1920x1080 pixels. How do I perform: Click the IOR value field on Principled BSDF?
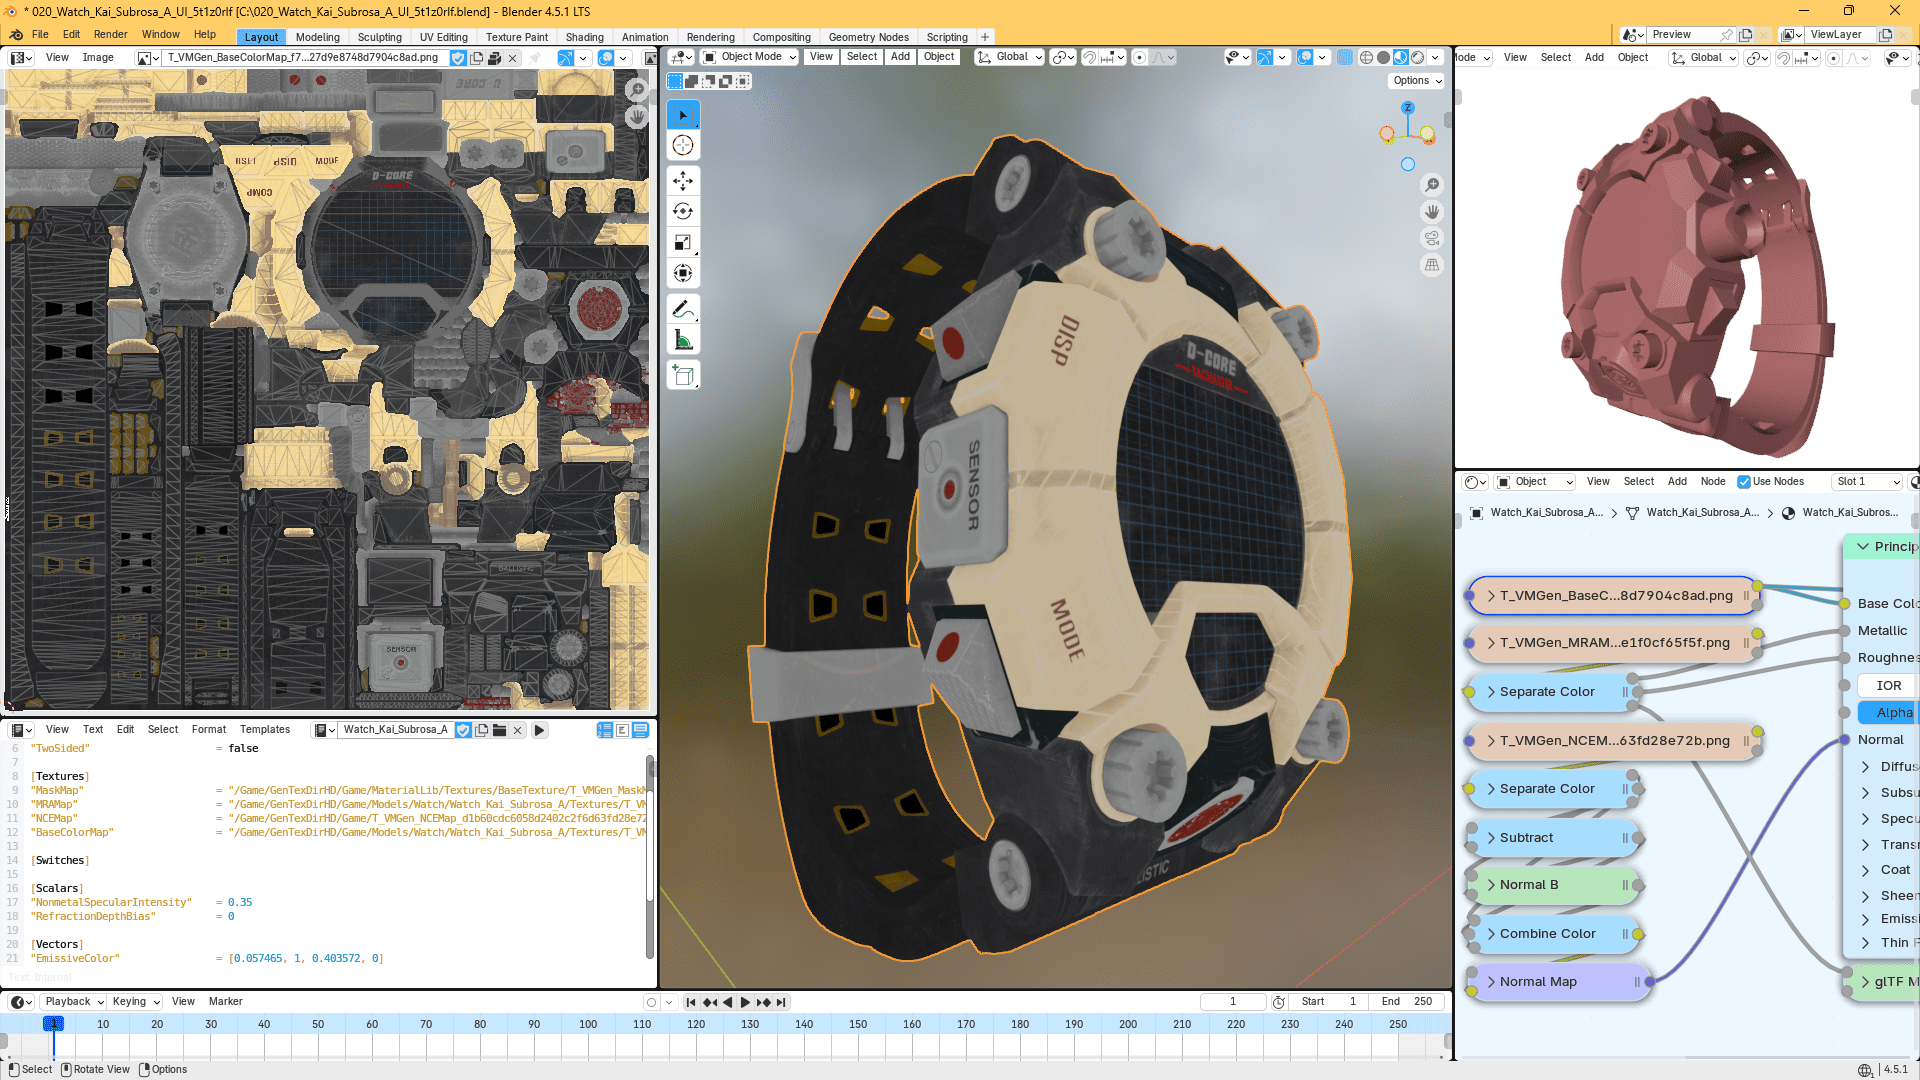pyautogui.click(x=1888, y=686)
